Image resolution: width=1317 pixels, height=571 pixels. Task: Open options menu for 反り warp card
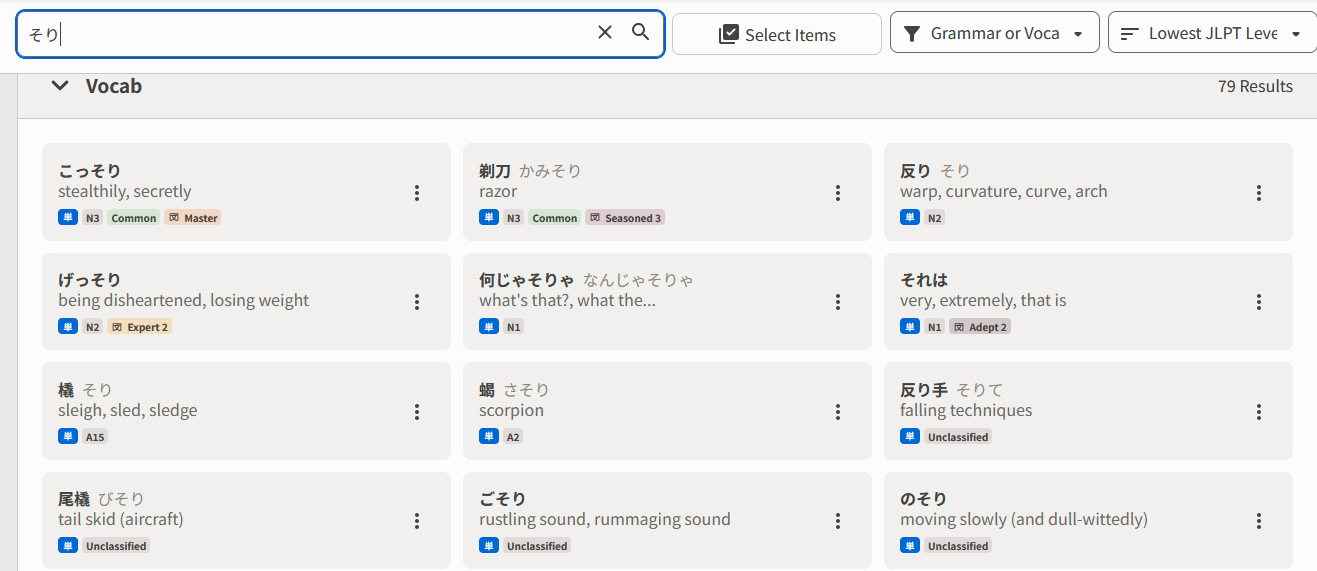tap(1259, 193)
